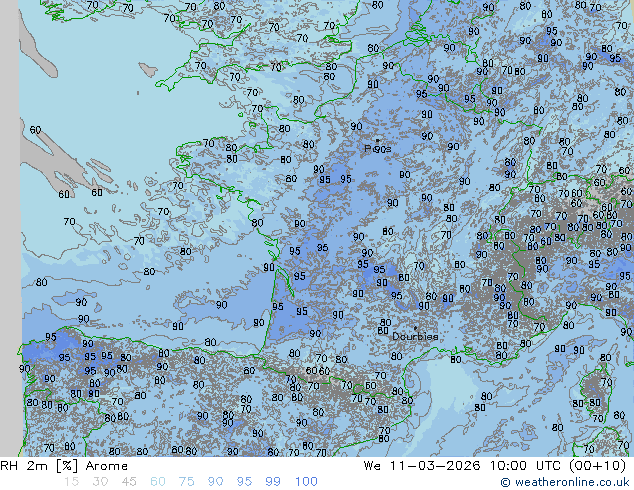This screenshot has width=634, height=490.
Task: Click the Arome model name label
Action: point(106,466)
